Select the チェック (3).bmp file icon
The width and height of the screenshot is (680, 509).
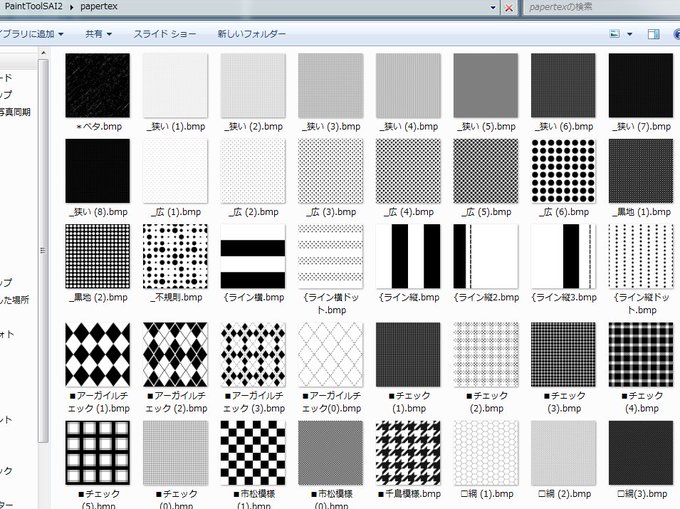coord(563,354)
